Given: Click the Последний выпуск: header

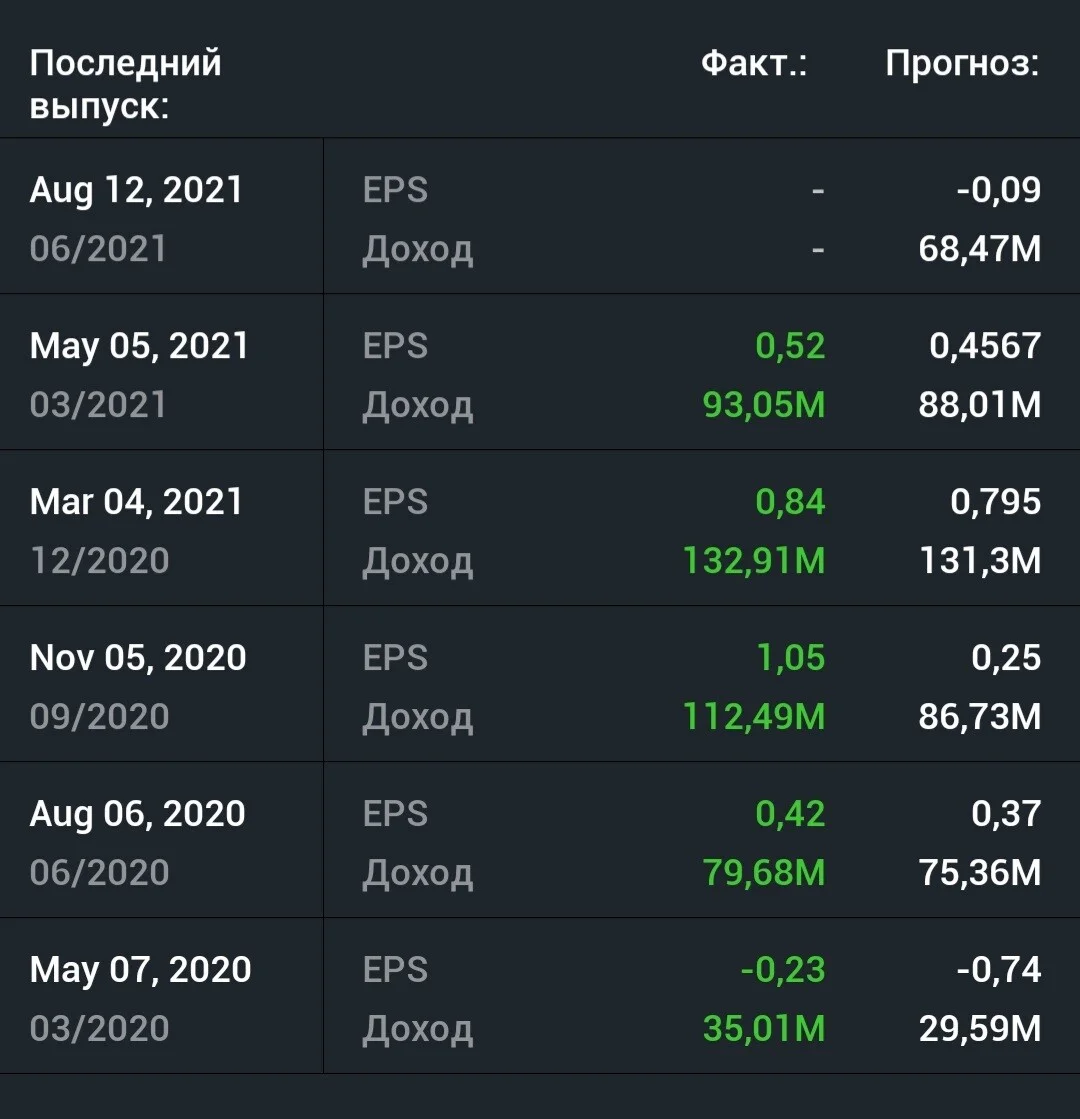Looking at the screenshot, I should coord(126,84).
